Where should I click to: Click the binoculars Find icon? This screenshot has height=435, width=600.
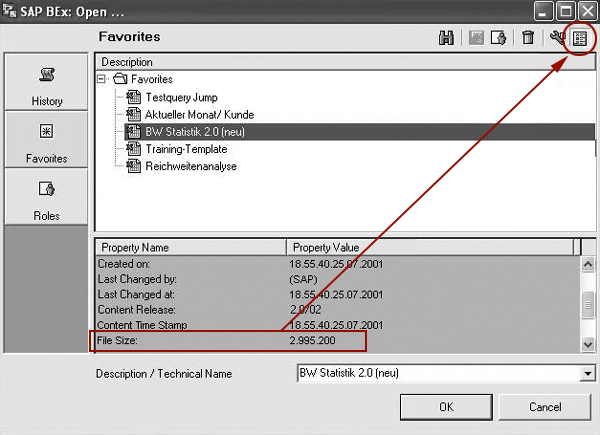tap(446, 38)
